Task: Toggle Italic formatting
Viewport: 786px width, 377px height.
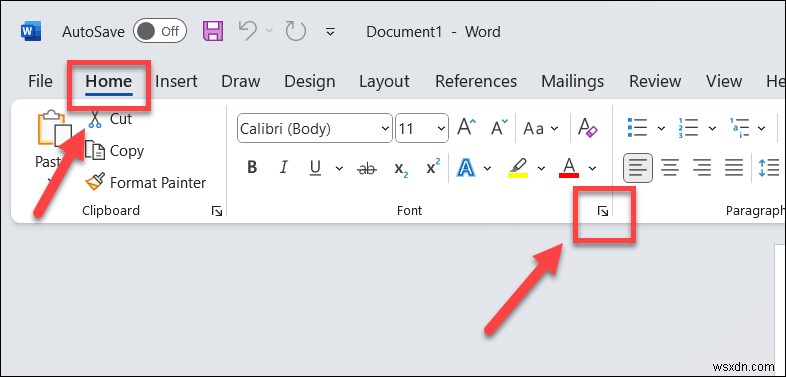Action: point(284,167)
